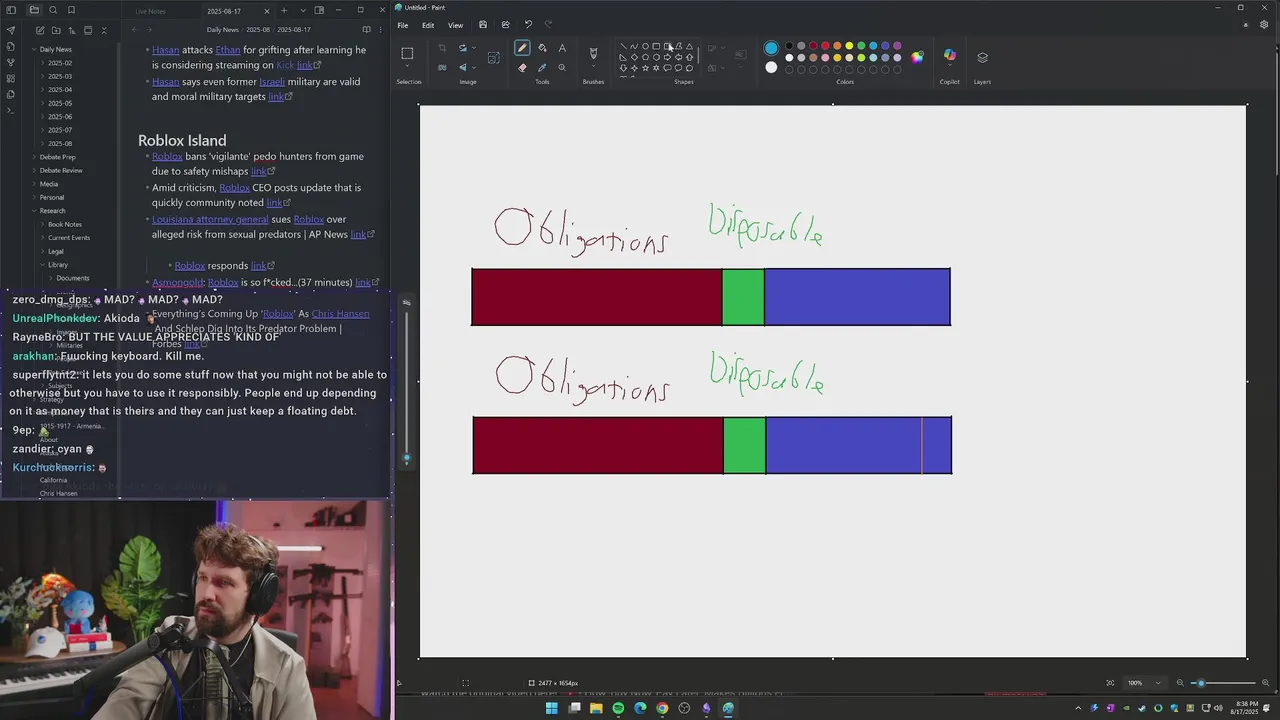Open the bookmarks icon in notes sidebar
The width and height of the screenshot is (1280, 720).
[x=71, y=10]
